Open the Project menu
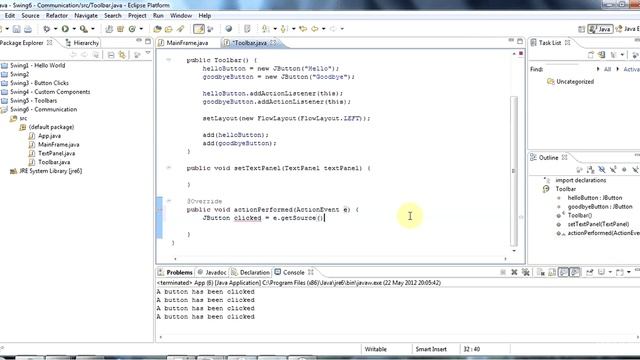 coord(137,16)
